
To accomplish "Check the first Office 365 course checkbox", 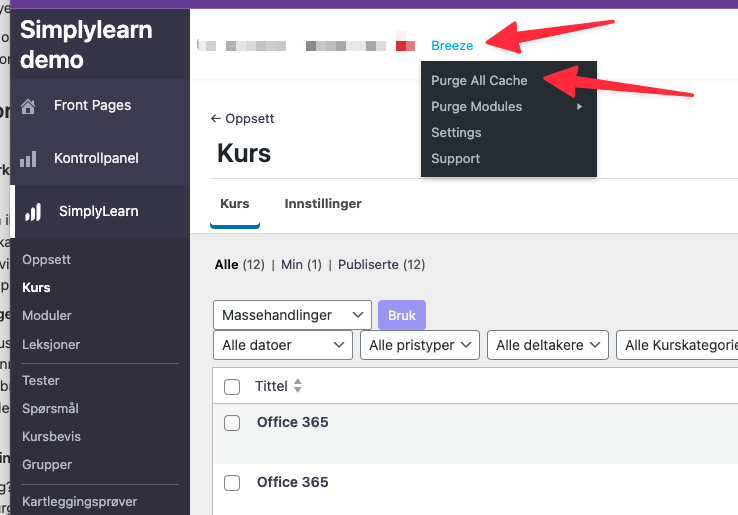I will (232, 423).
